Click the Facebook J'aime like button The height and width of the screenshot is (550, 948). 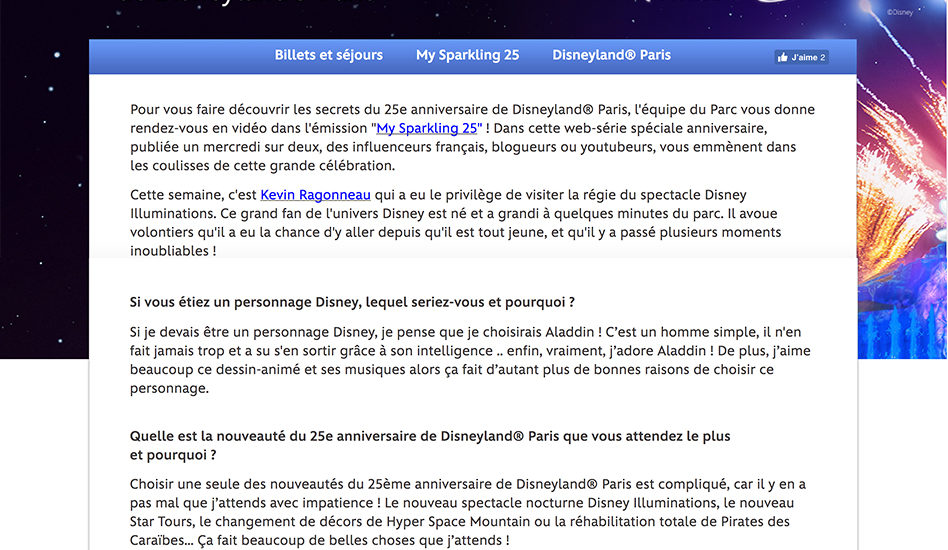[x=802, y=57]
